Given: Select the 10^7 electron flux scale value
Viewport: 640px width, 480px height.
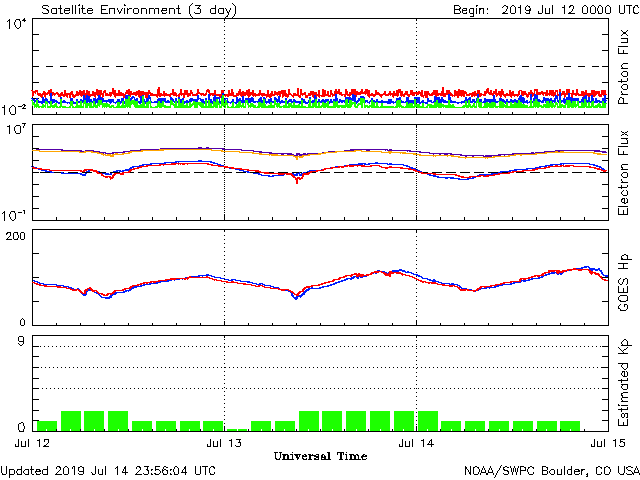Looking at the screenshot, I should pos(16,130).
